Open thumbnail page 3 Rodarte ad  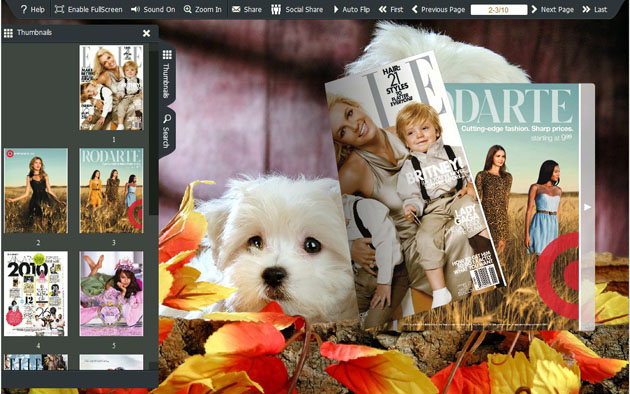(x=111, y=190)
